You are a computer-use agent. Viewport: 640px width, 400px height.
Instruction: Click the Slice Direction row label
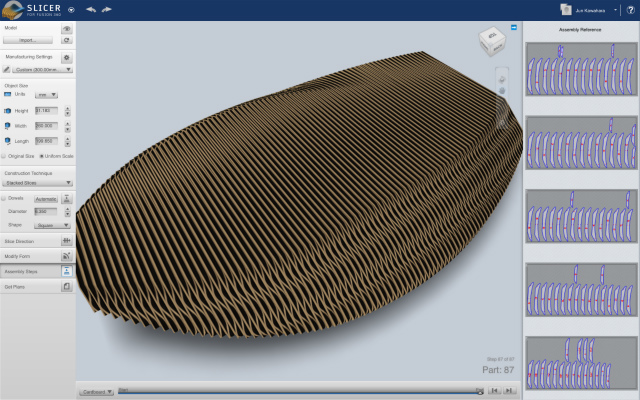coord(19,241)
